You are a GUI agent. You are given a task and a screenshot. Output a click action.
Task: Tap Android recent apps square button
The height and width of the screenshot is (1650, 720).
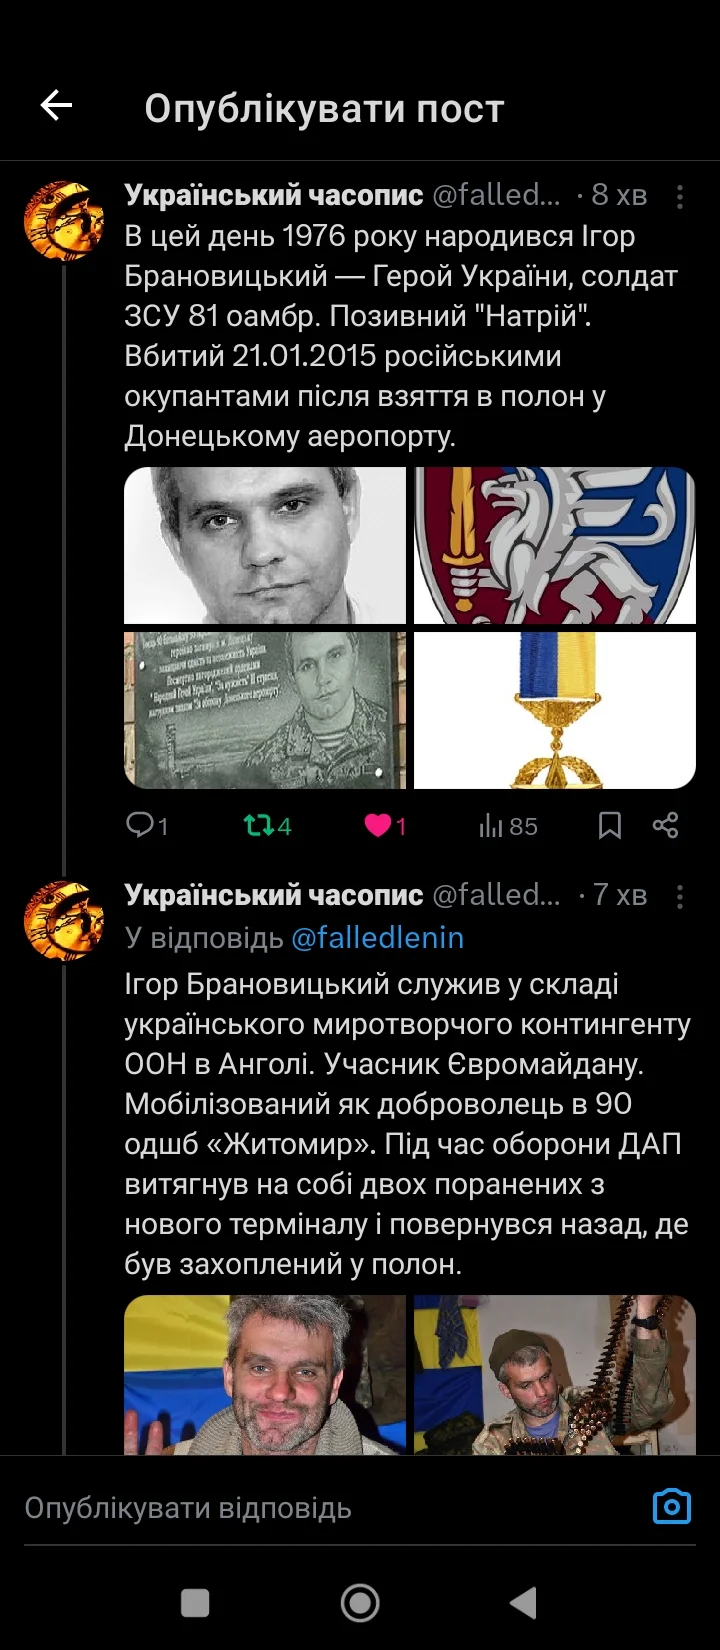195,1603
